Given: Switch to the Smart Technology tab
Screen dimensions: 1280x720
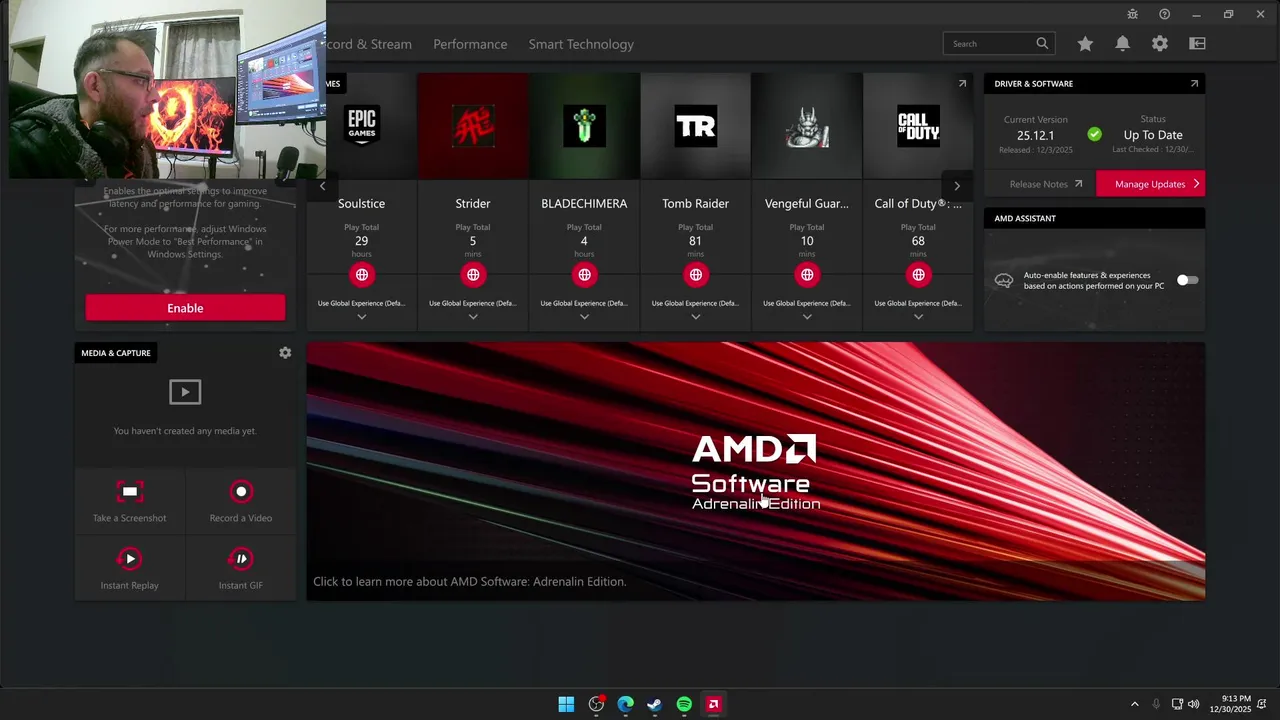Looking at the screenshot, I should [581, 44].
